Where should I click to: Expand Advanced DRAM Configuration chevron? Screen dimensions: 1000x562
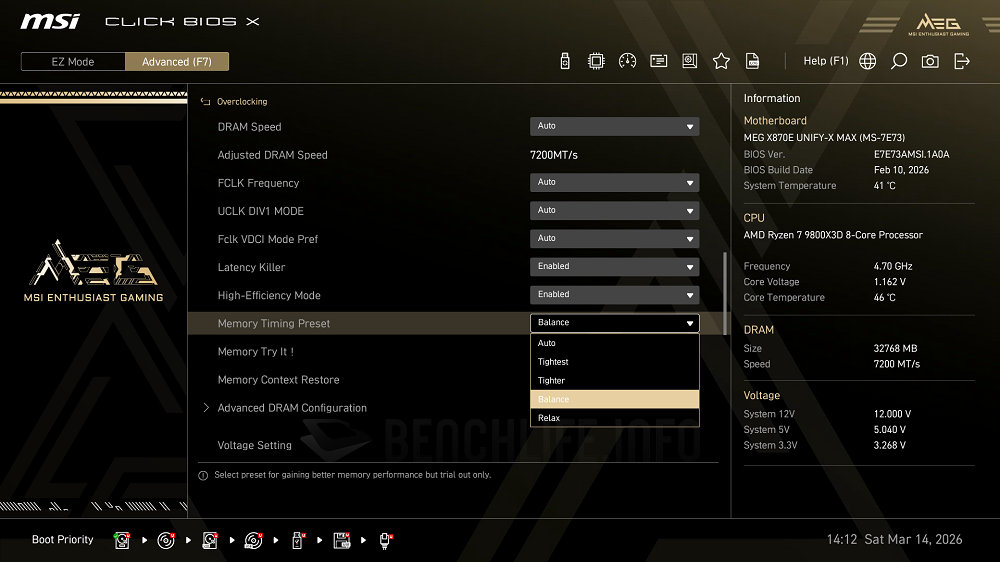(206, 408)
